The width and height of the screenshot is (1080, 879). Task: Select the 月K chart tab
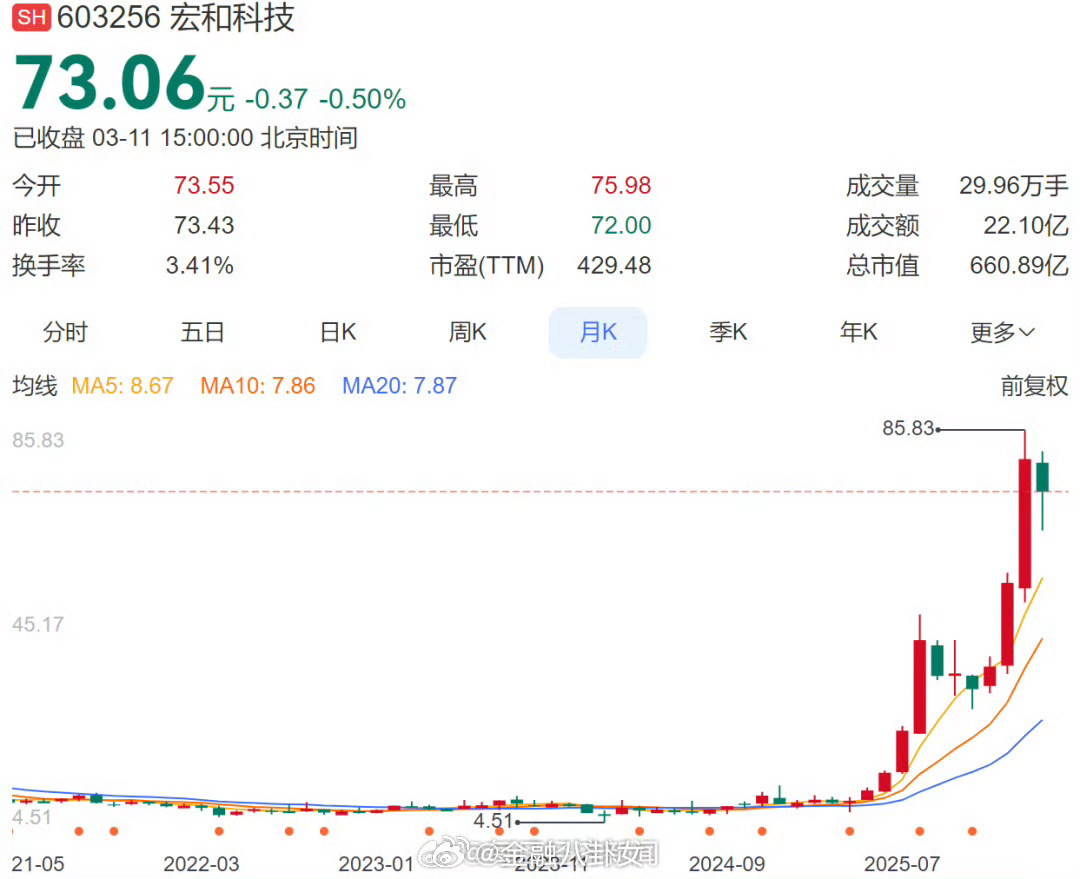coord(598,332)
